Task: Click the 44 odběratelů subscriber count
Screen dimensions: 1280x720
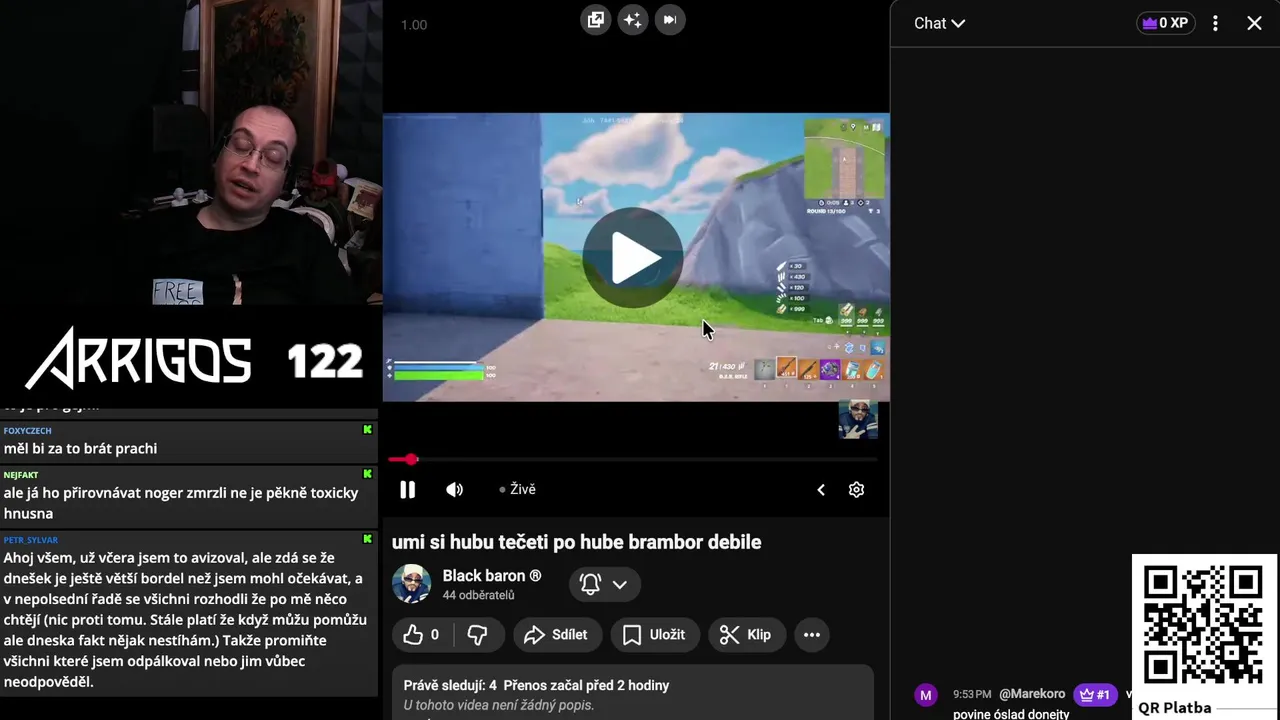Action: click(x=479, y=595)
